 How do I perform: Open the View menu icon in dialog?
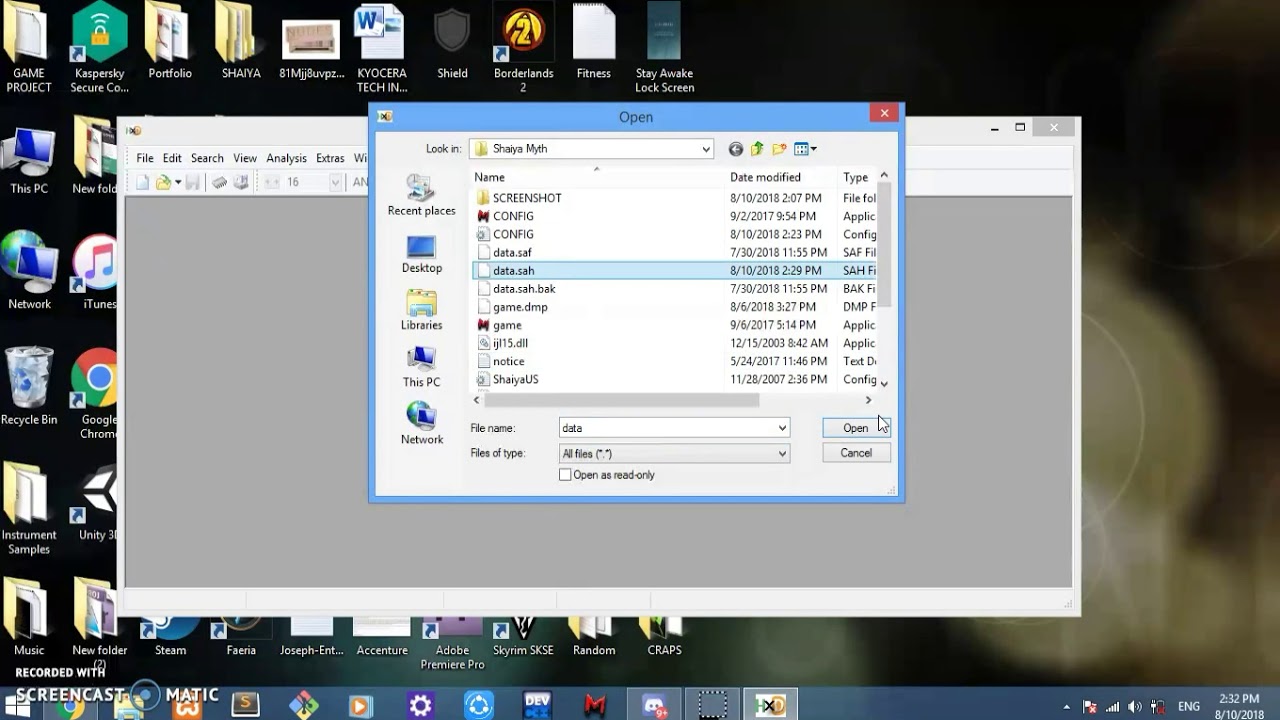pyautogui.click(x=805, y=149)
